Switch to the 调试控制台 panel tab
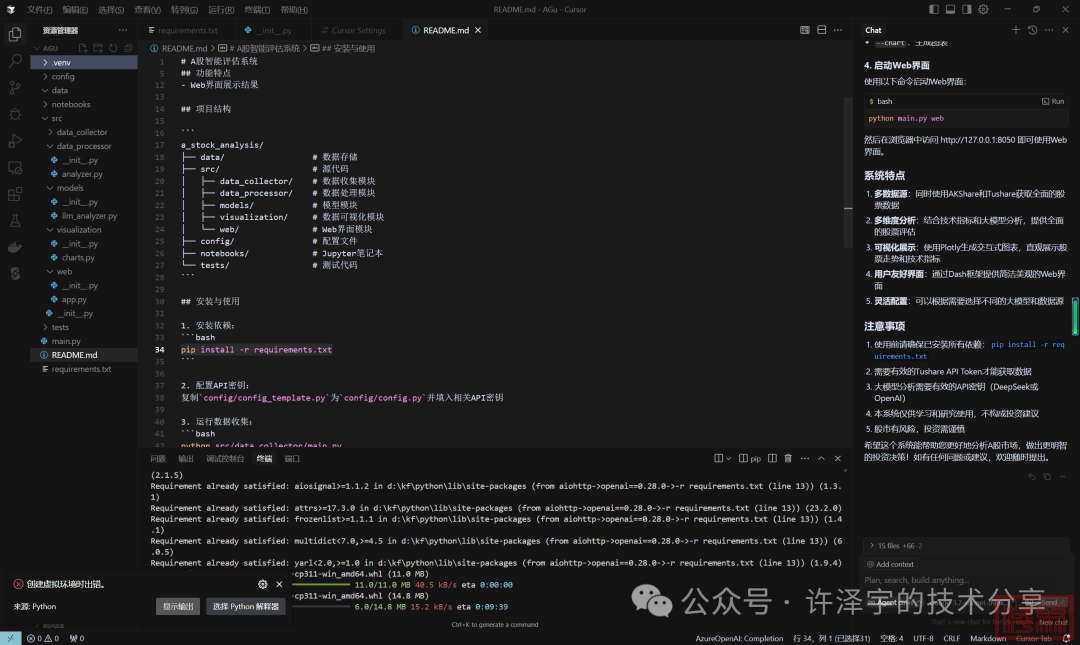 click(225, 459)
